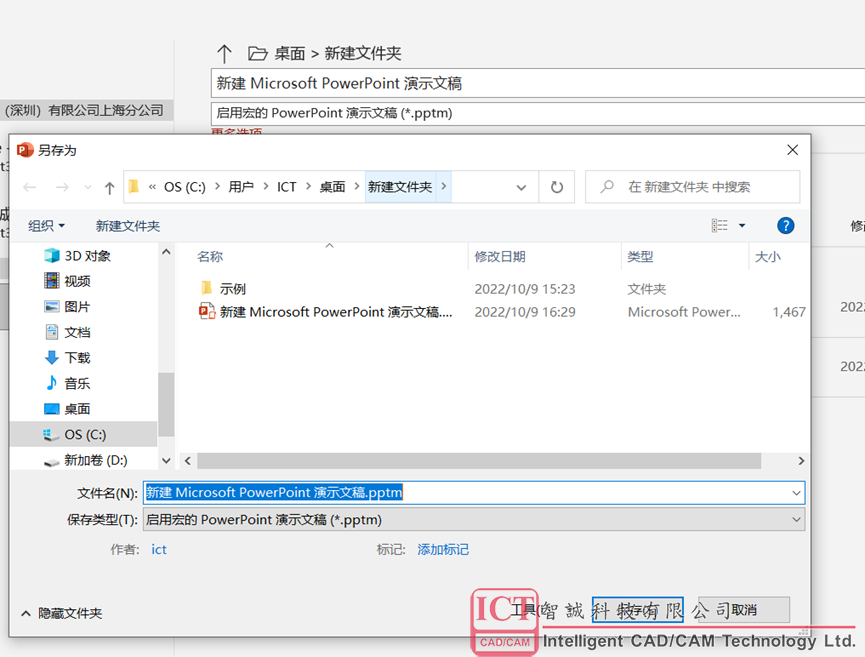Click the backstage file name field

[x=538, y=83]
